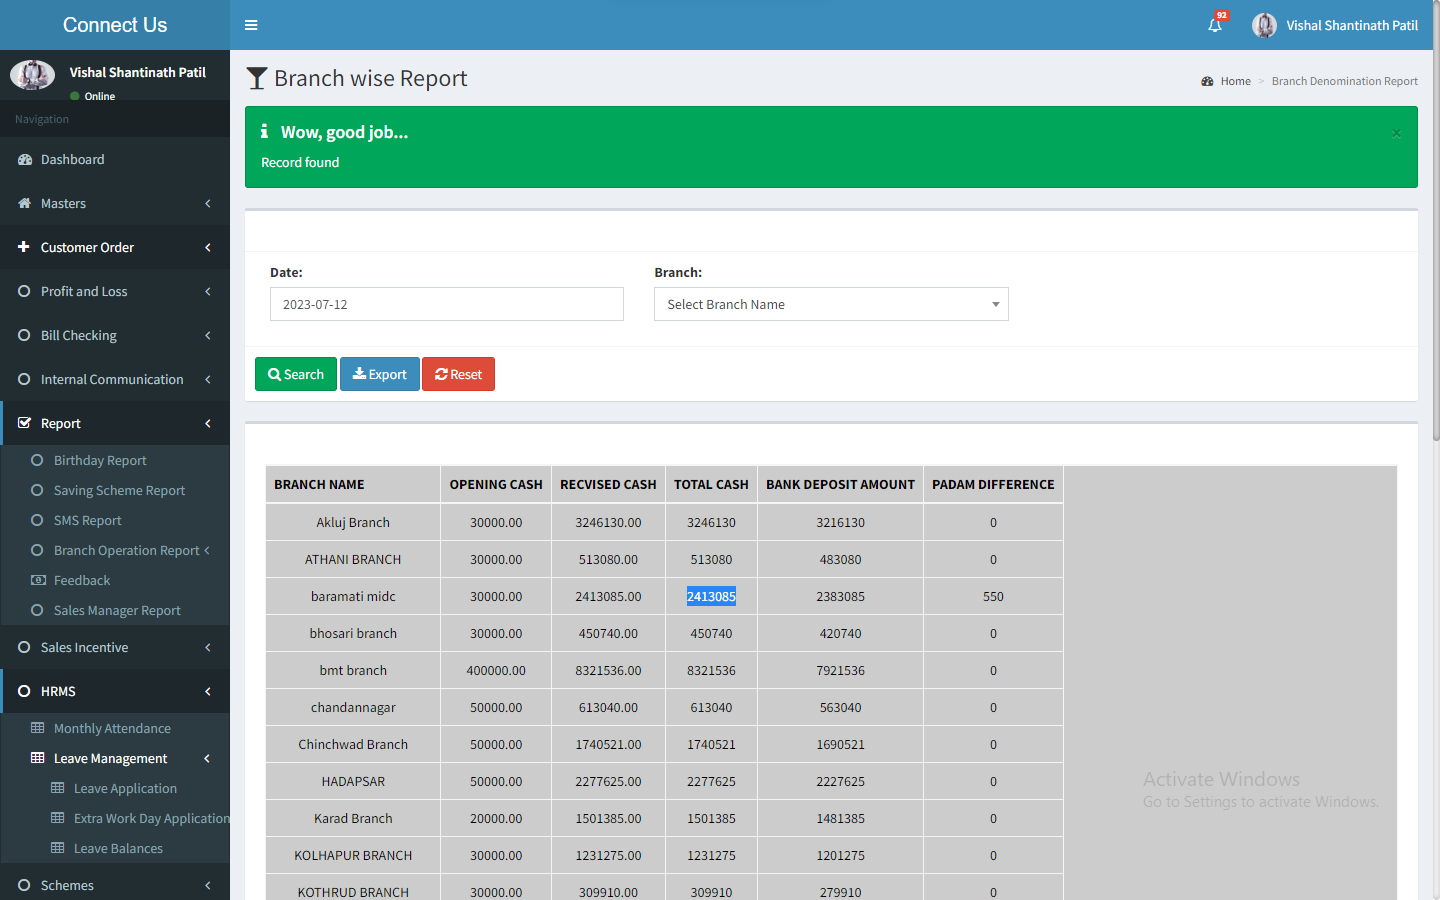Dismiss the green Record found alert
Viewport: 1440px width, 900px height.
(1396, 133)
